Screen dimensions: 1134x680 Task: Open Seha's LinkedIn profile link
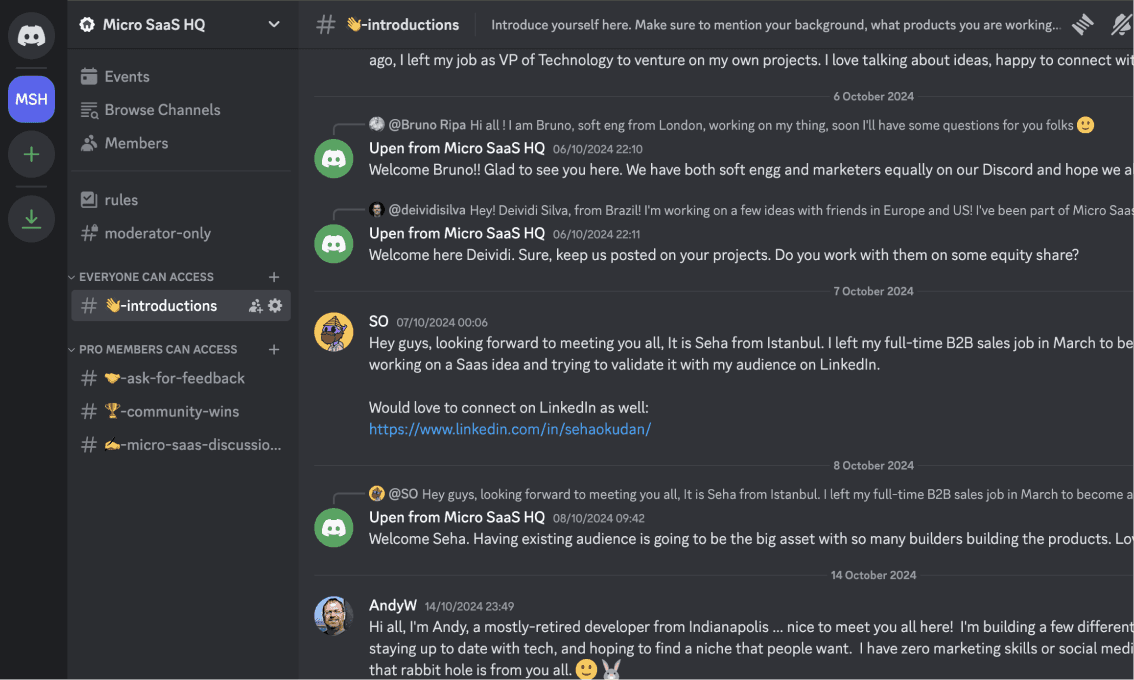(x=510, y=428)
